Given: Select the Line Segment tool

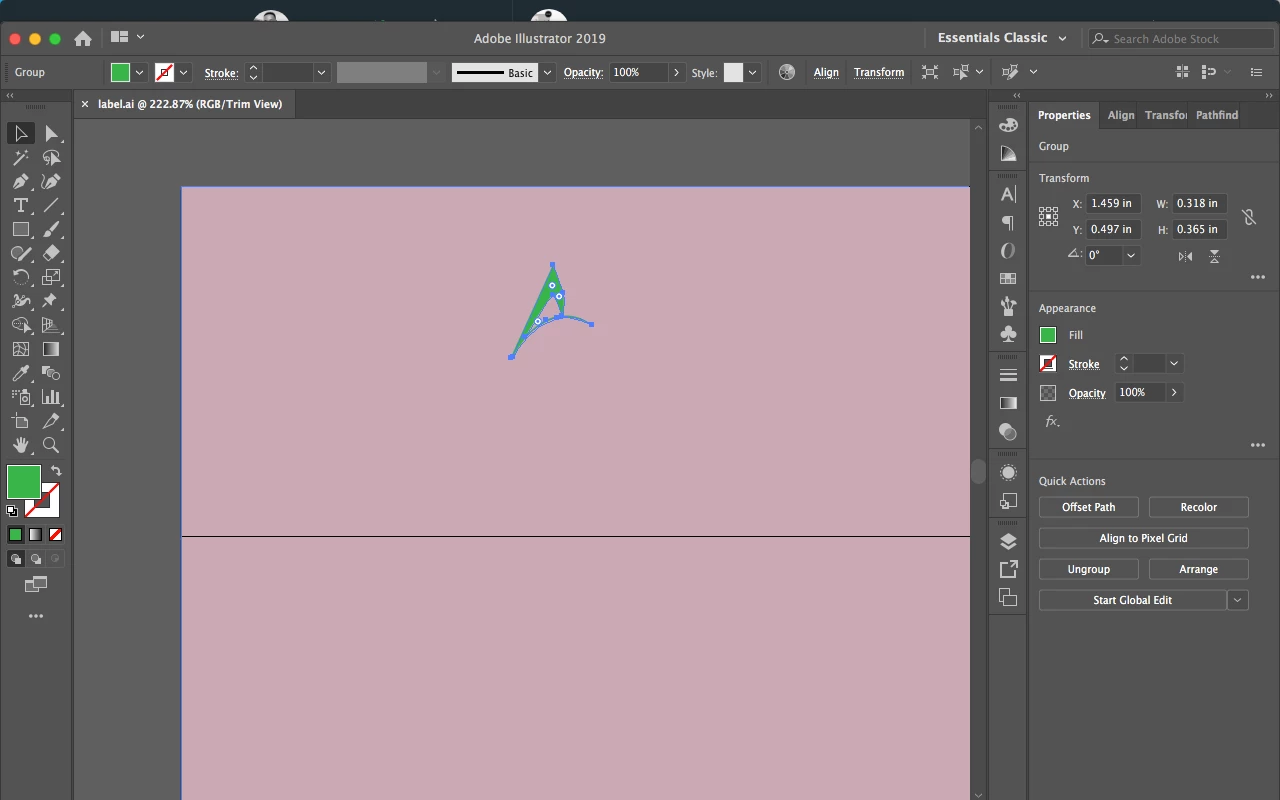Looking at the screenshot, I should [x=51, y=205].
